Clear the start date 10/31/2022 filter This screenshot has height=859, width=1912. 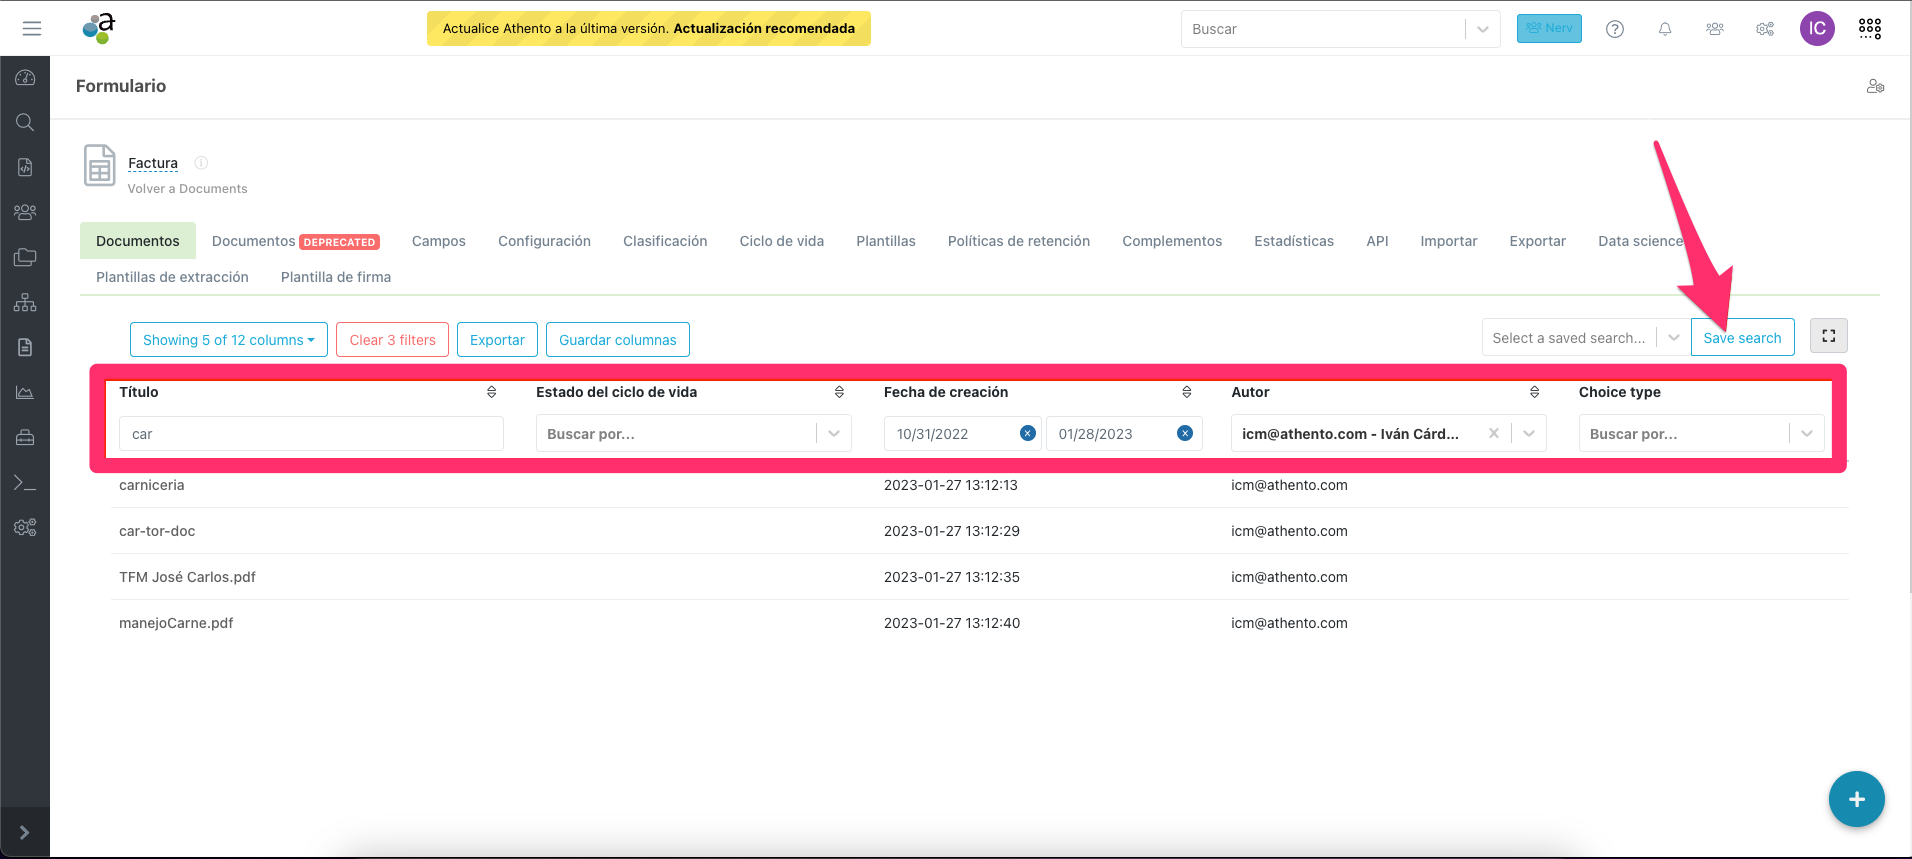click(x=1027, y=433)
